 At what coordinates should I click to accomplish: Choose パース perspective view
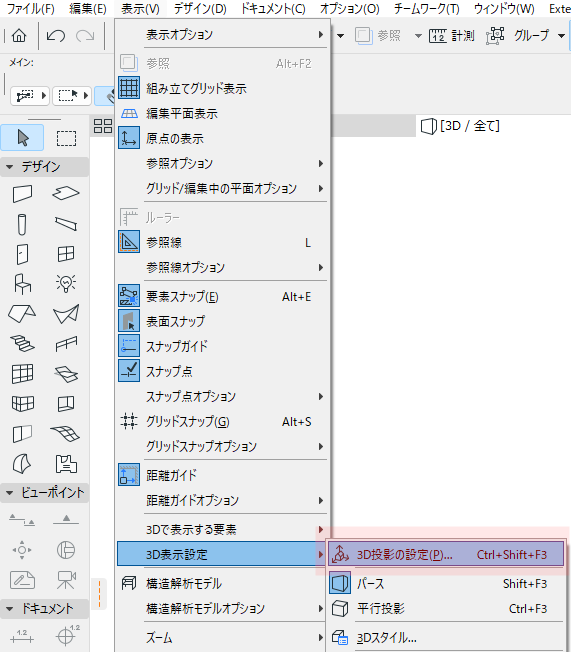[x=446, y=583]
